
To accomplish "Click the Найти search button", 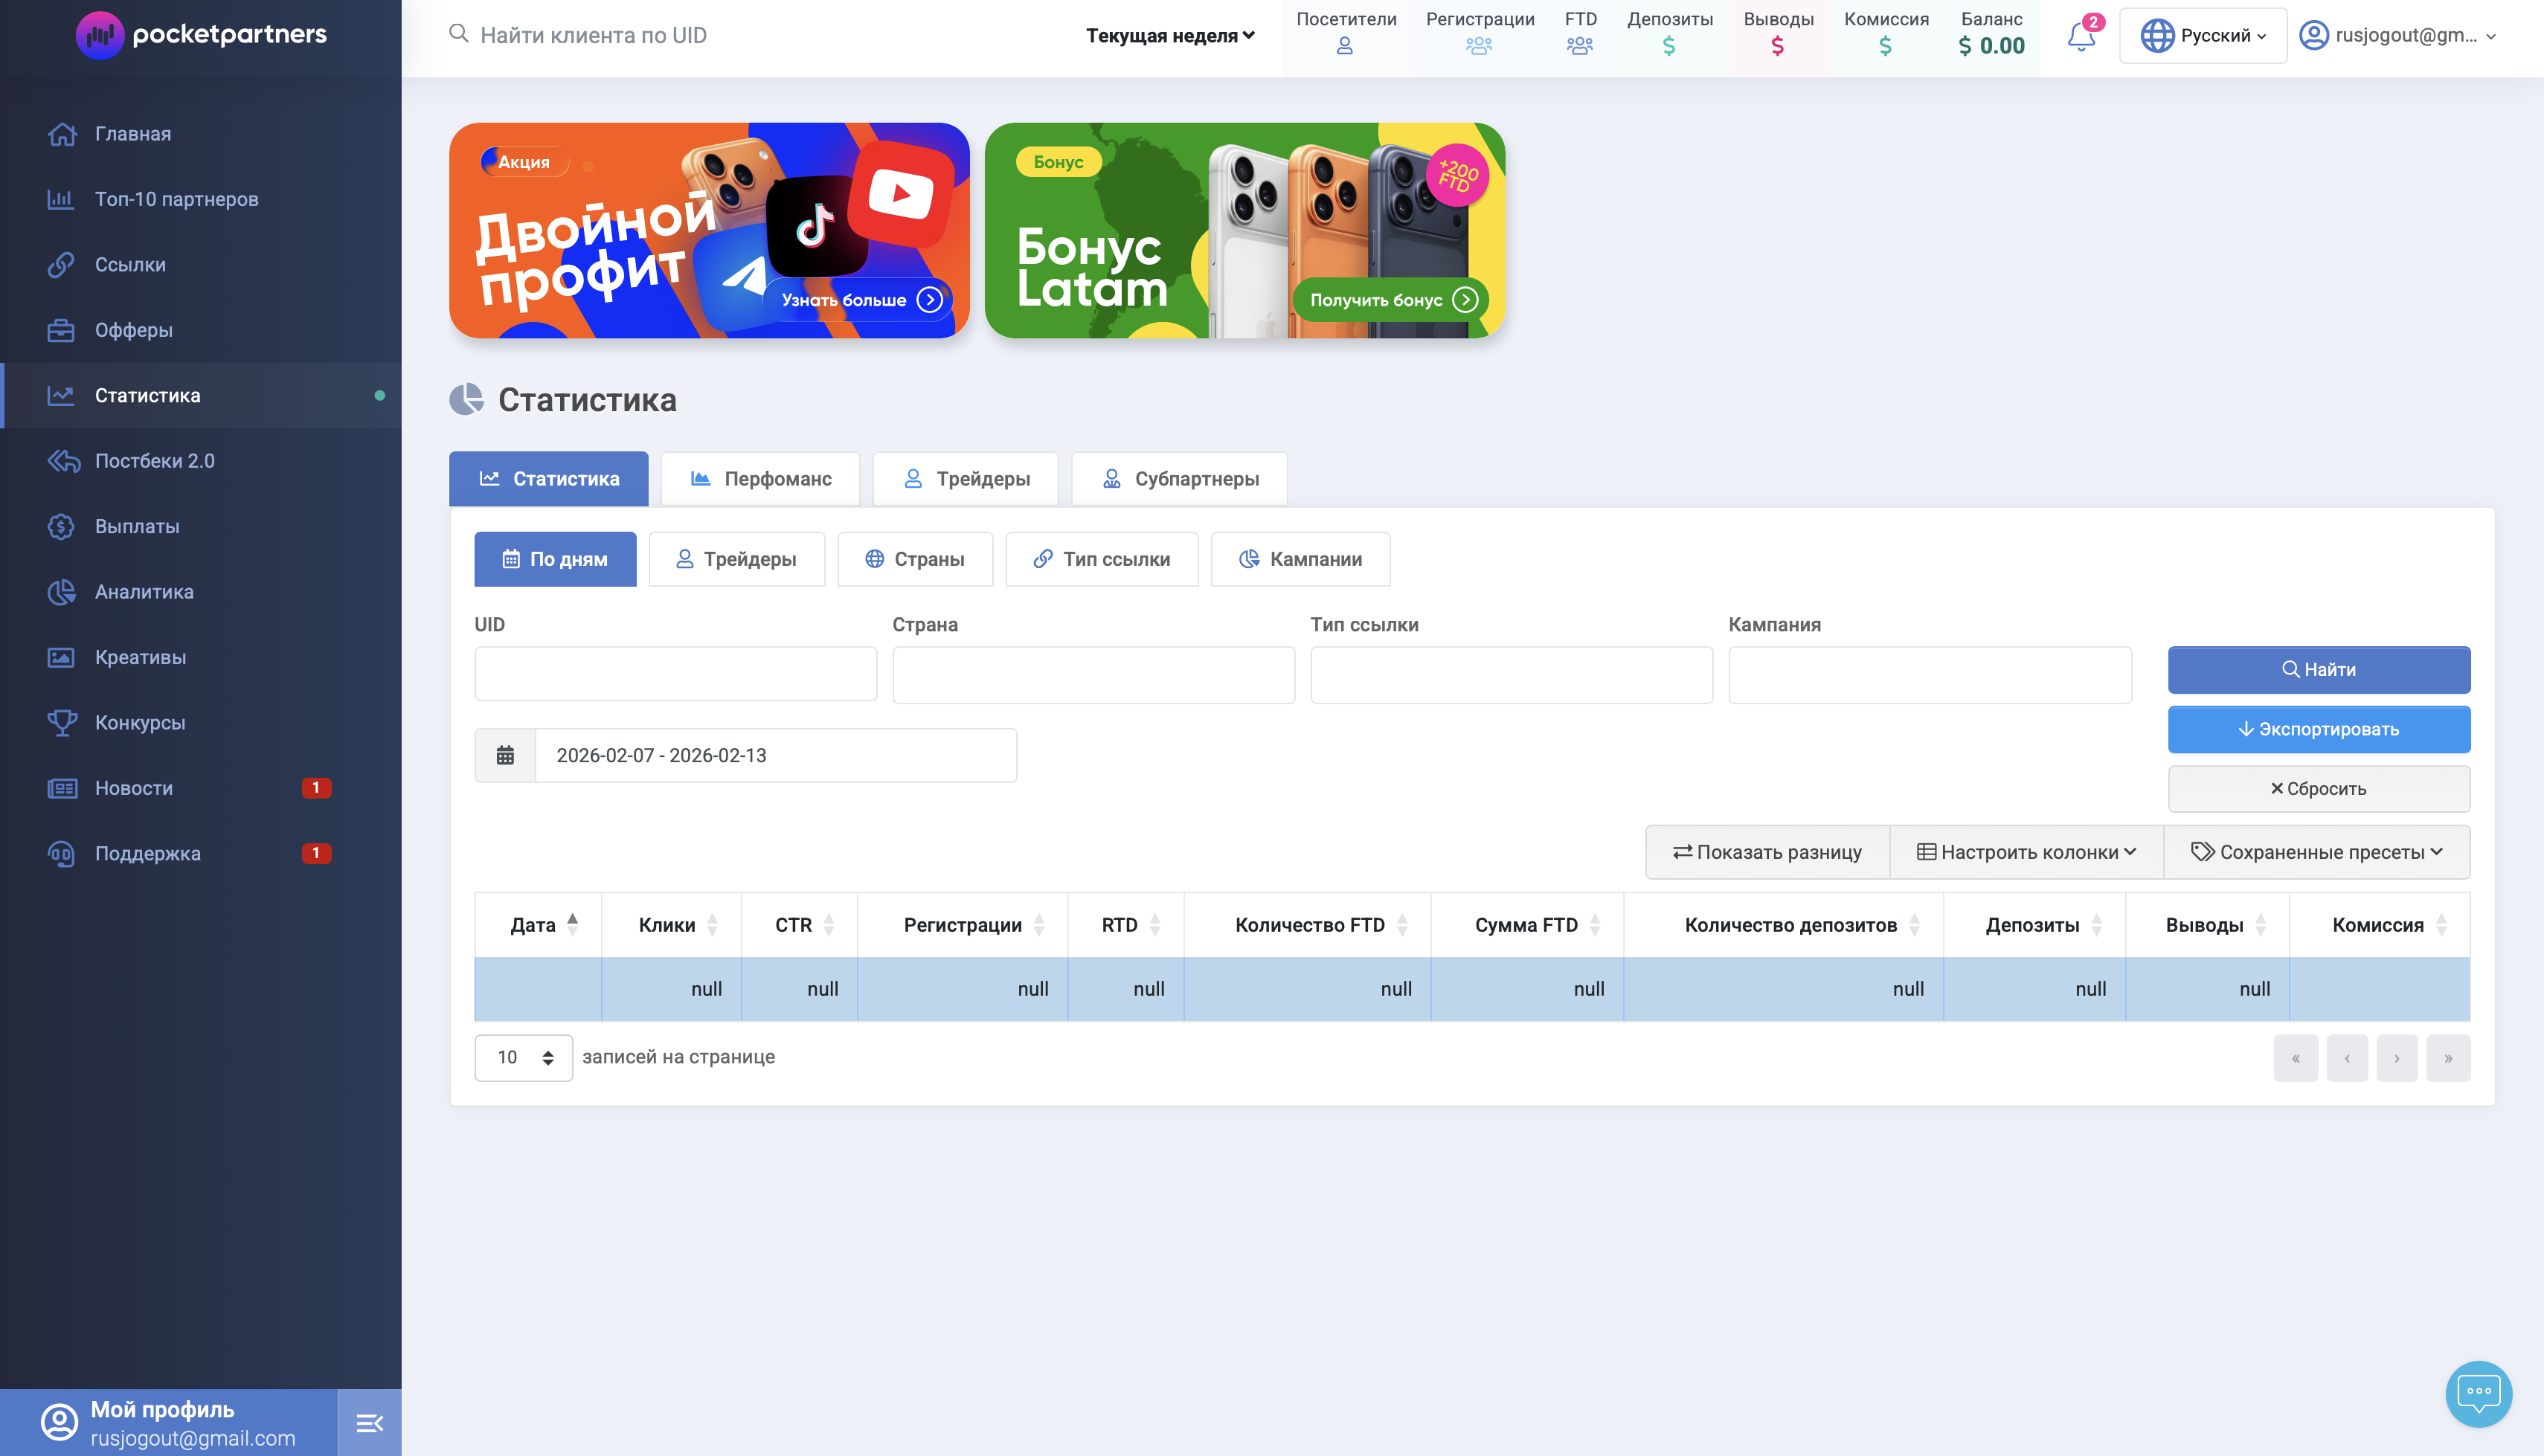I will pyautogui.click(x=2318, y=670).
